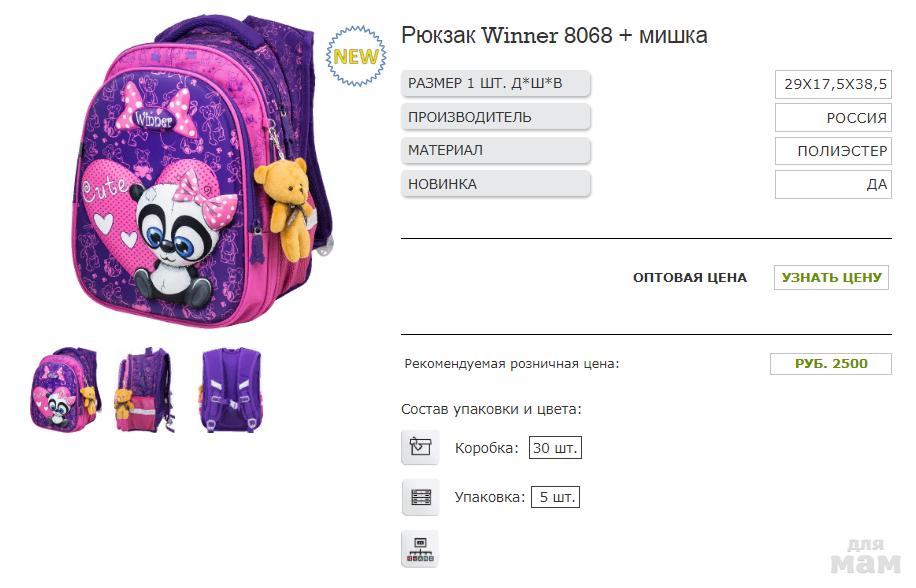The image size is (916, 588).
Task: Click the color assortment diagram icon
Action: coord(420,549)
